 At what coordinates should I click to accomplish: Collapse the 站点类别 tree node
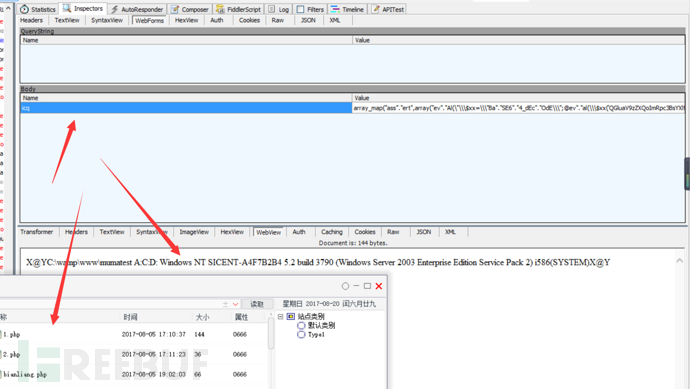(x=280, y=316)
